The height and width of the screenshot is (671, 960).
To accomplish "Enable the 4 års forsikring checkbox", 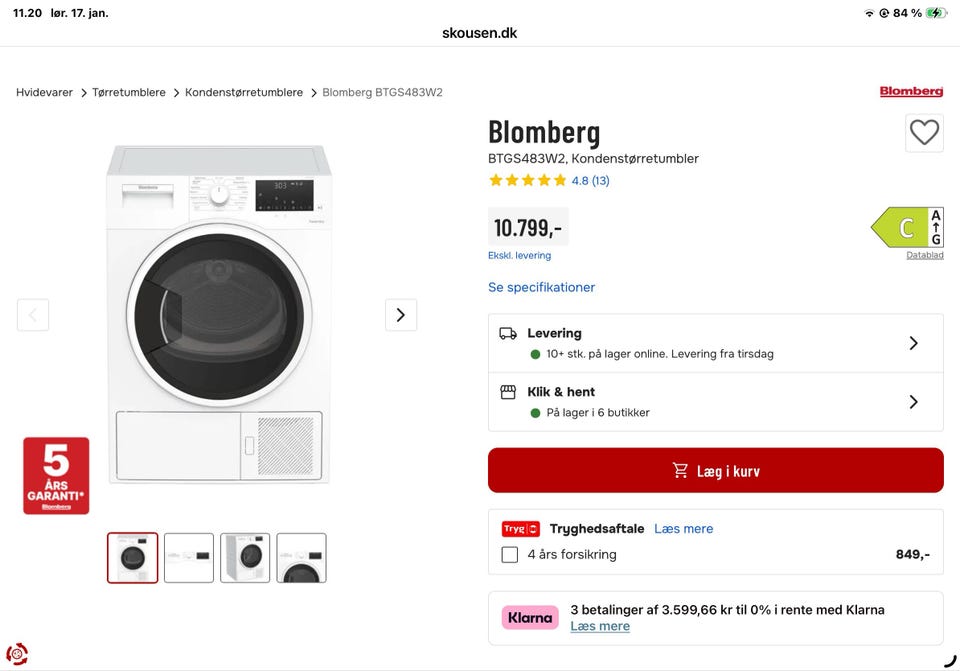I will 510,554.
